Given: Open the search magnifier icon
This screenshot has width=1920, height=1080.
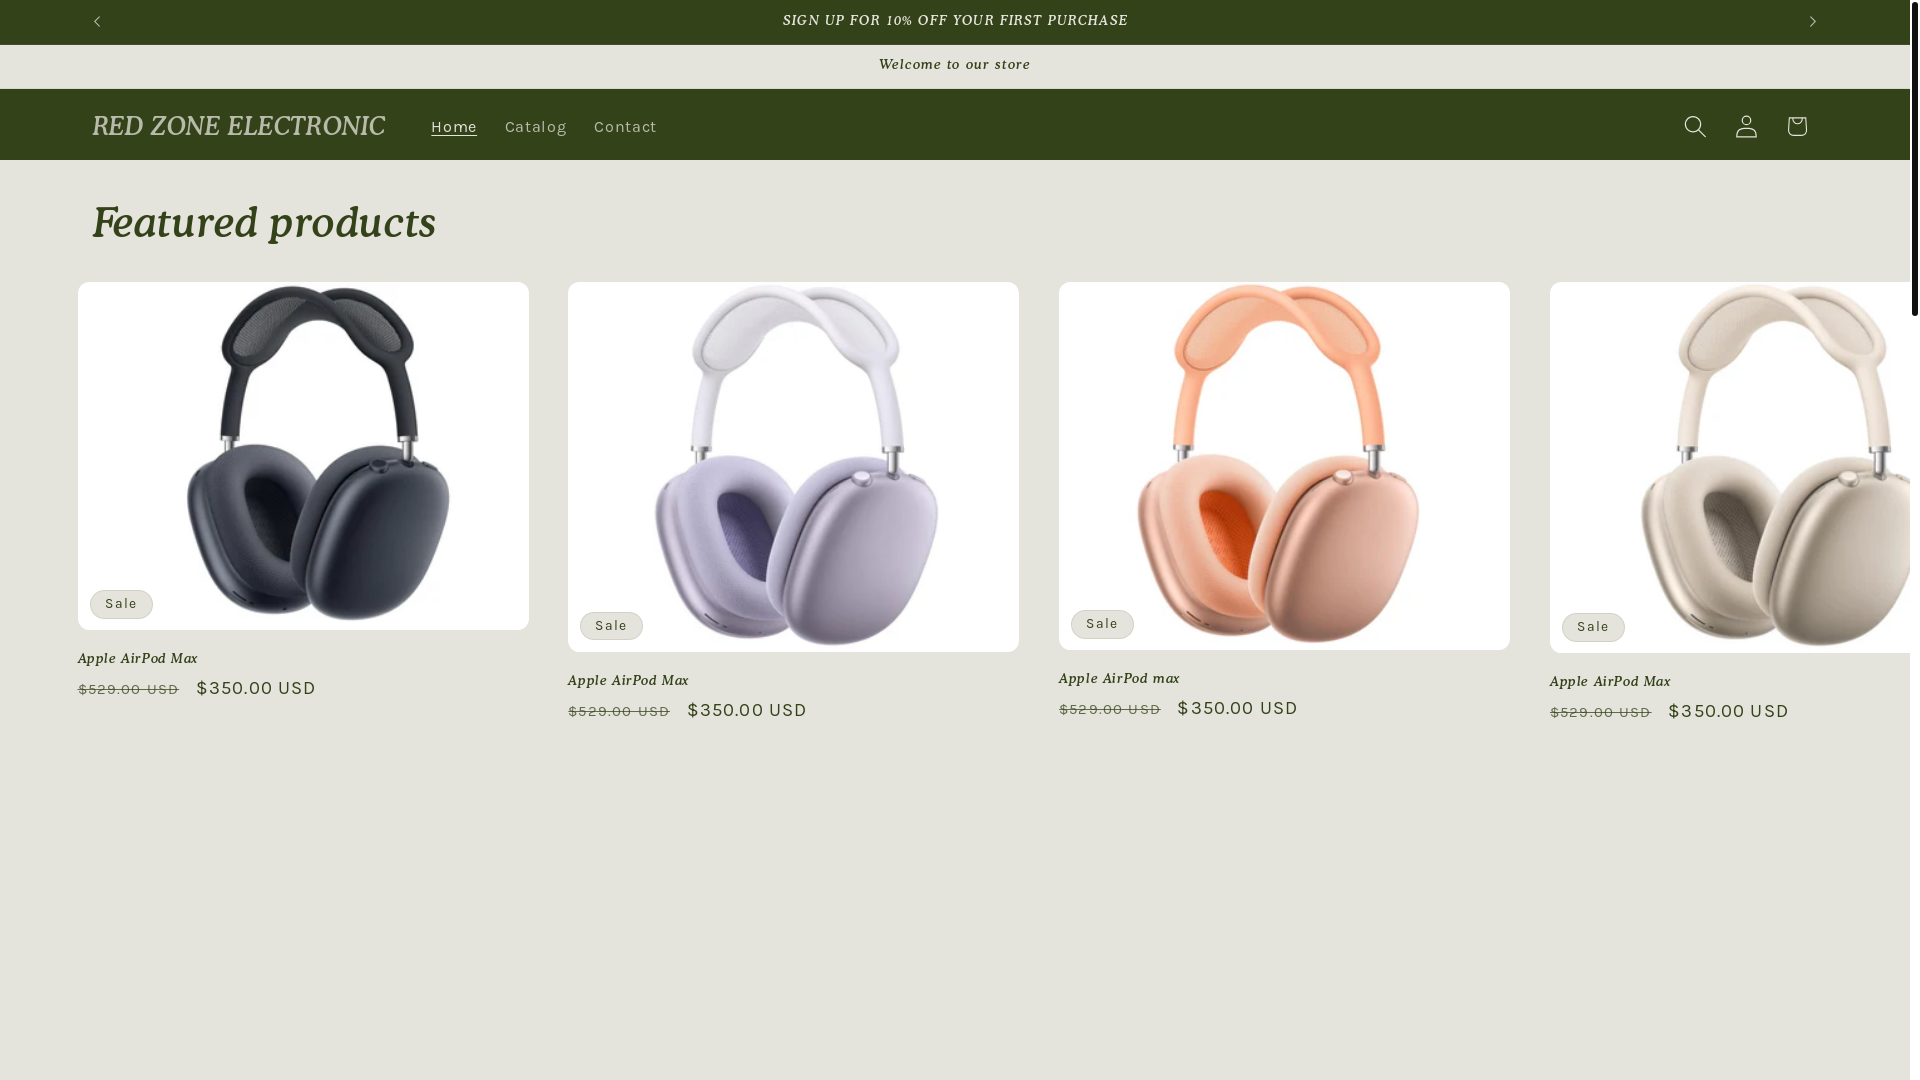Looking at the screenshot, I should point(1695,126).
